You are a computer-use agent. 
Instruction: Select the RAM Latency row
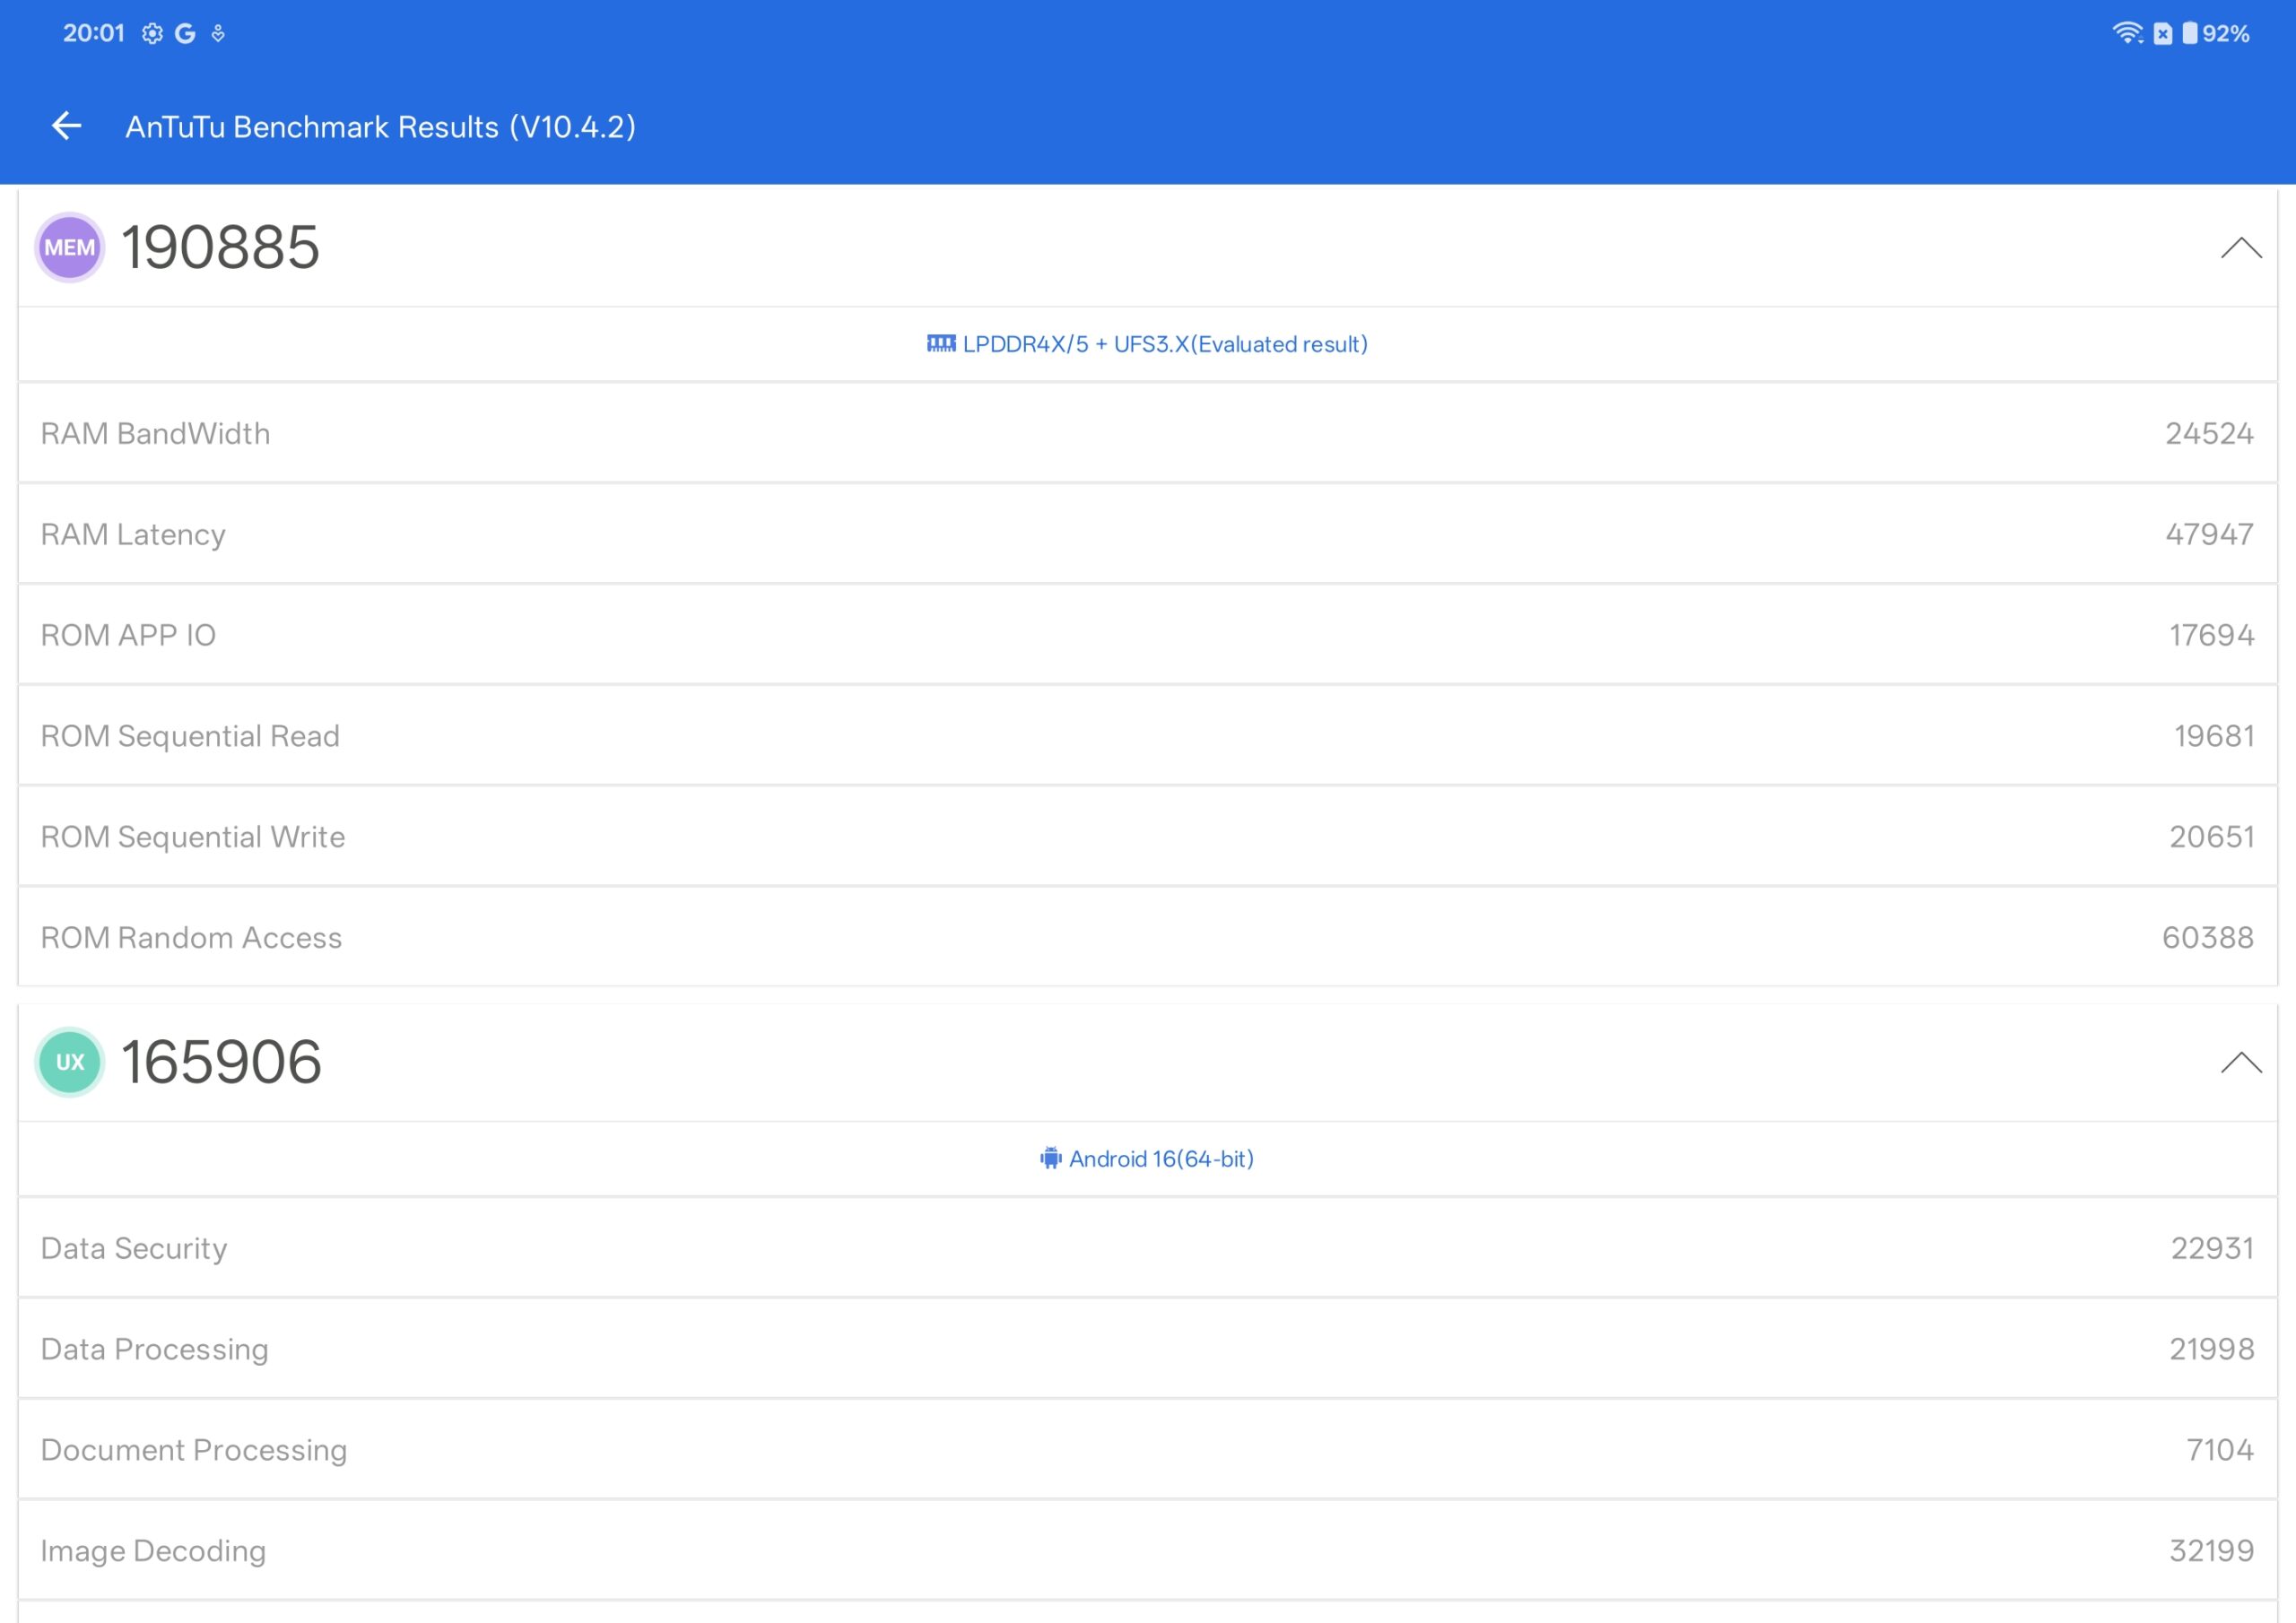(x=1147, y=534)
